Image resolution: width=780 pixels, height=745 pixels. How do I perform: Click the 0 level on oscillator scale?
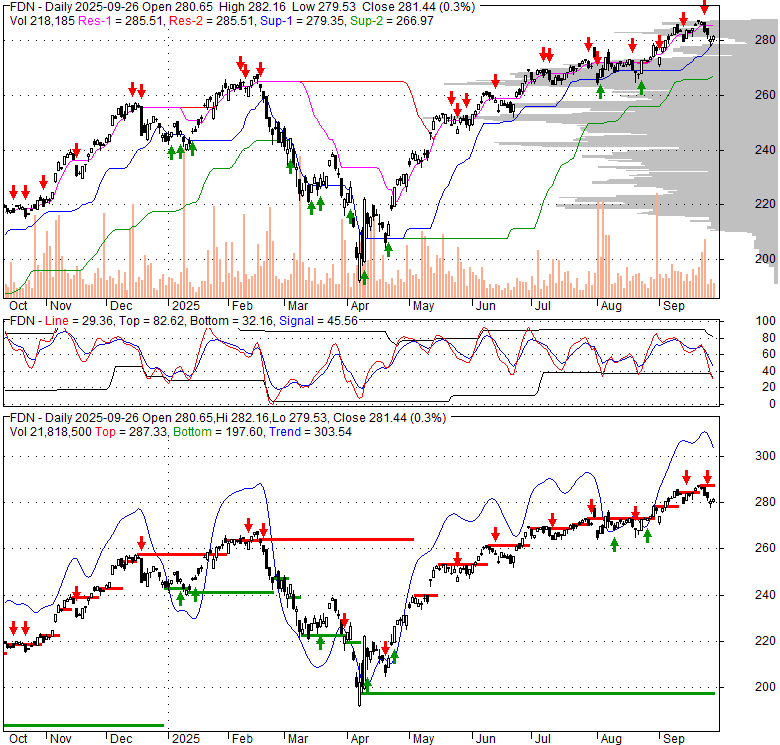point(772,404)
